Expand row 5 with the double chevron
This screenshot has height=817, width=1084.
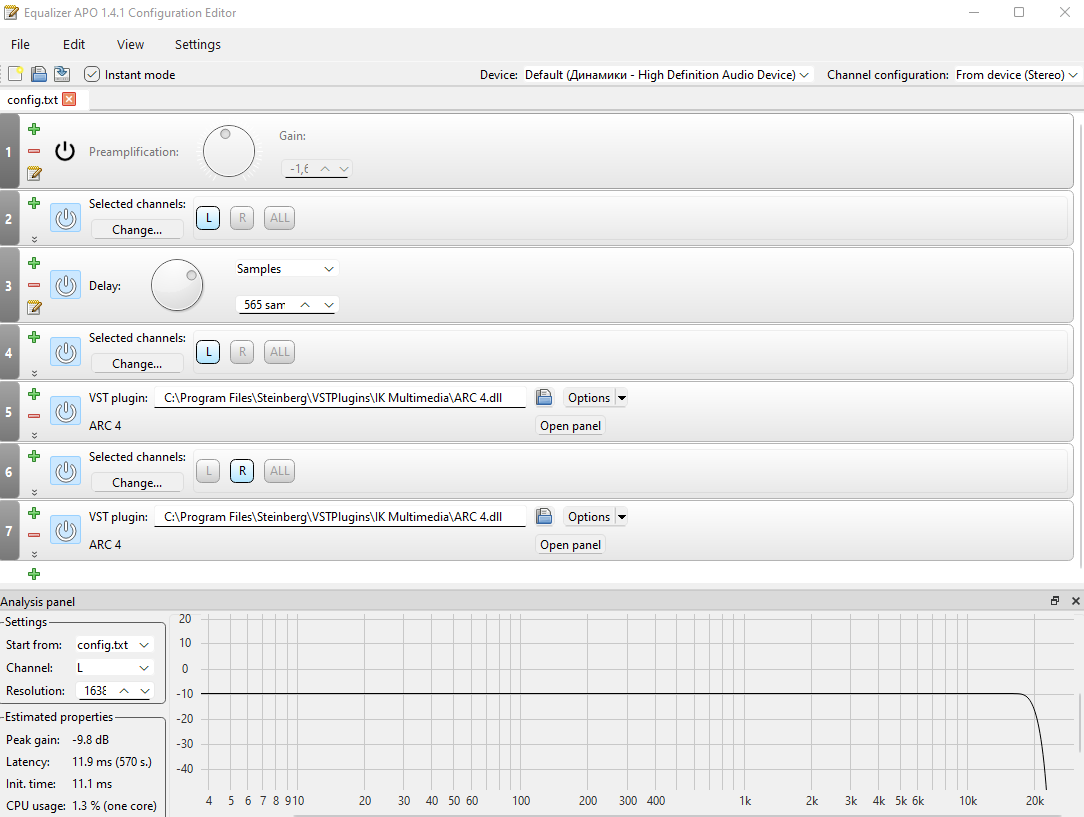34,435
